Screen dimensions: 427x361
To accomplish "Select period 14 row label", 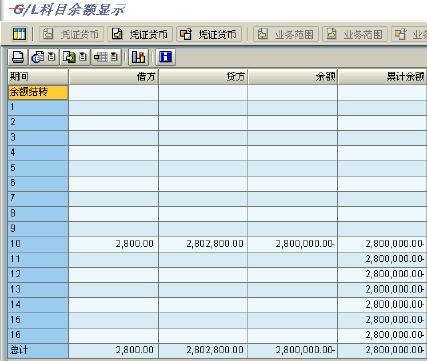I will (38, 305).
